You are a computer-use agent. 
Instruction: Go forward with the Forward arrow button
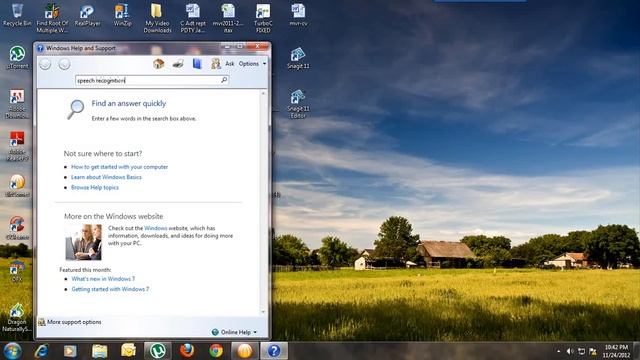click(x=64, y=64)
